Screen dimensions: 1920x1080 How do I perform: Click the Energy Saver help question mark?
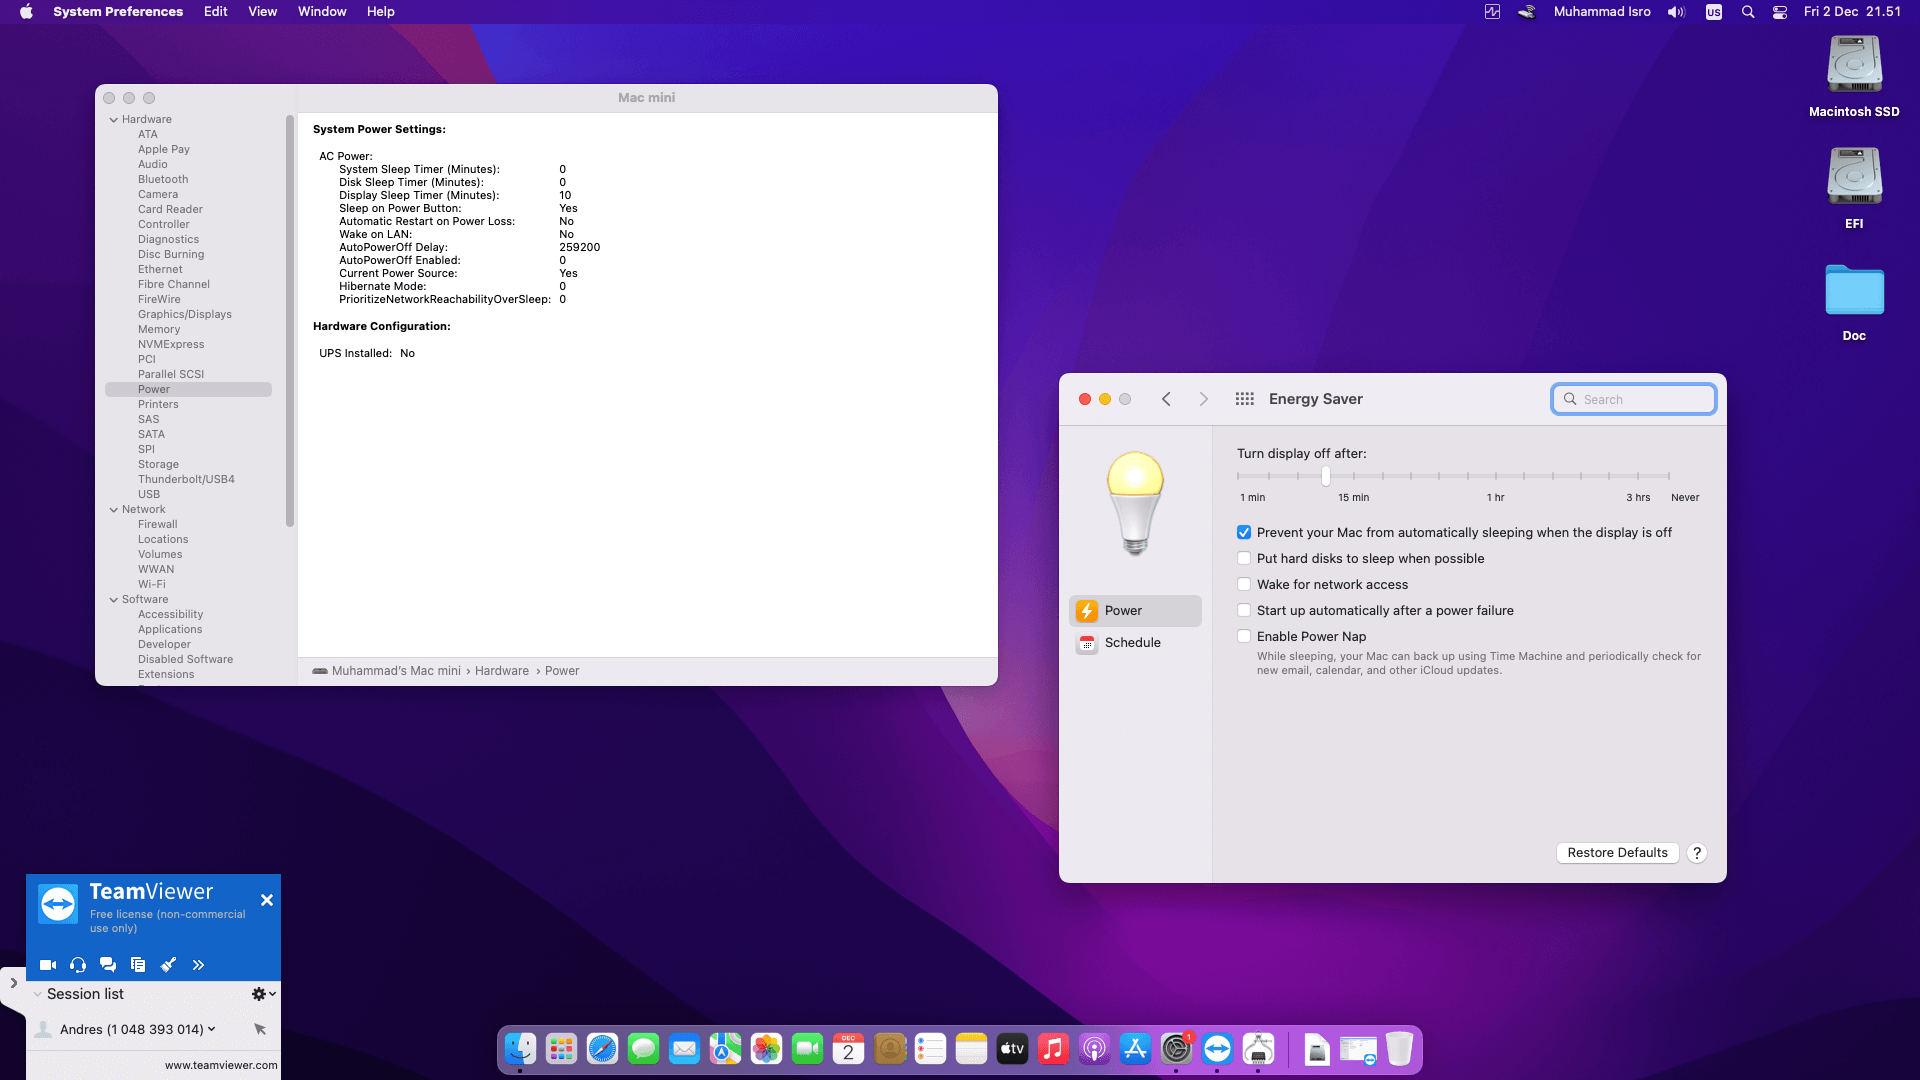click(x=1697, y=853)
